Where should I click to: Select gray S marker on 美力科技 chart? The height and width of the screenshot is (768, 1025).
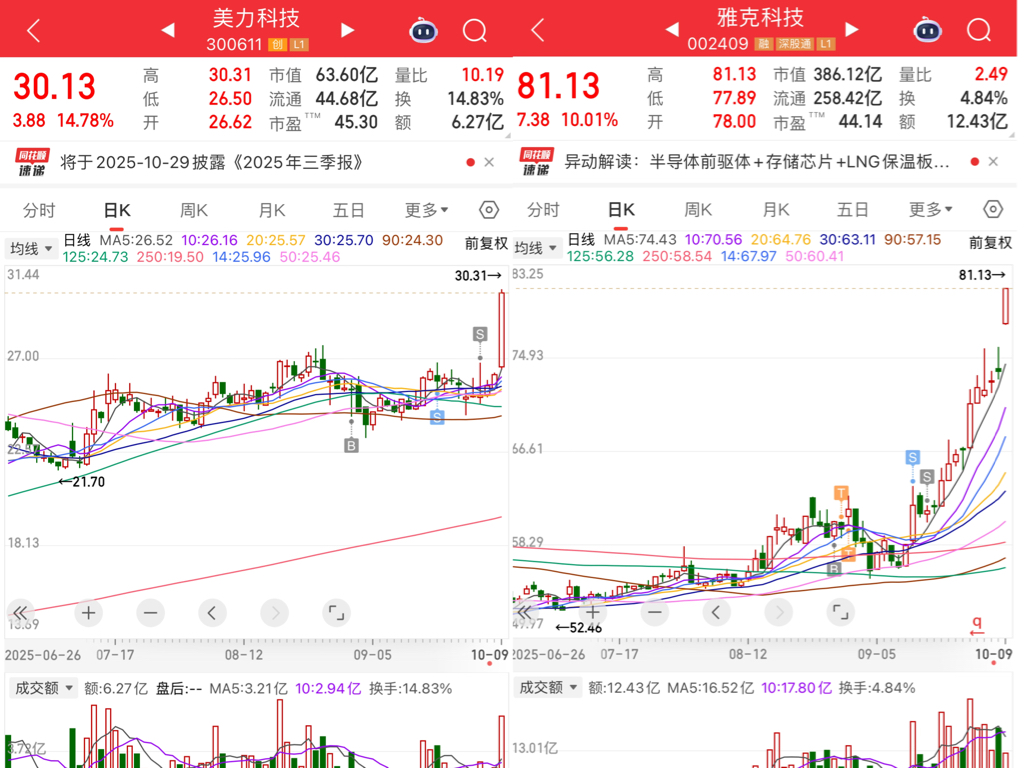[x=480, y=335]
